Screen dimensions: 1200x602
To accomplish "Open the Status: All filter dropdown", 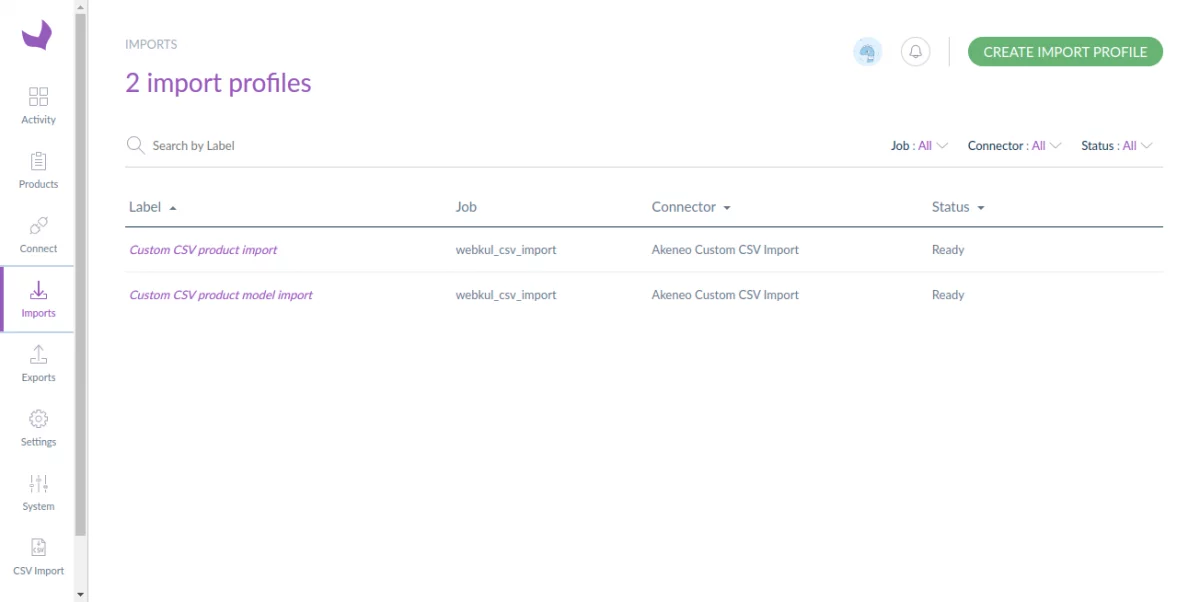I will tap(1116, 145).
